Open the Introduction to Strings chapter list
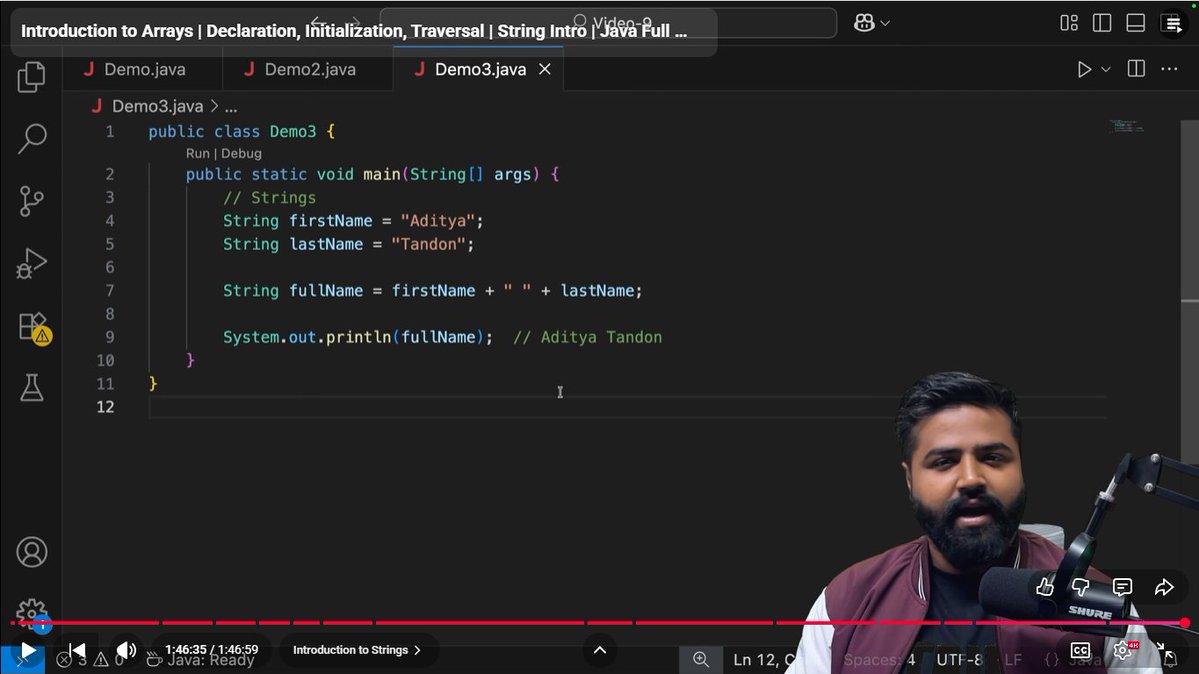Screen dimensions: 1199x674 tap(356, 650)
